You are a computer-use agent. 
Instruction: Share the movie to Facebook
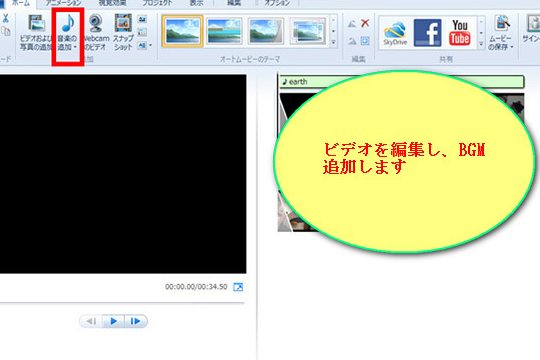[427, 33]
